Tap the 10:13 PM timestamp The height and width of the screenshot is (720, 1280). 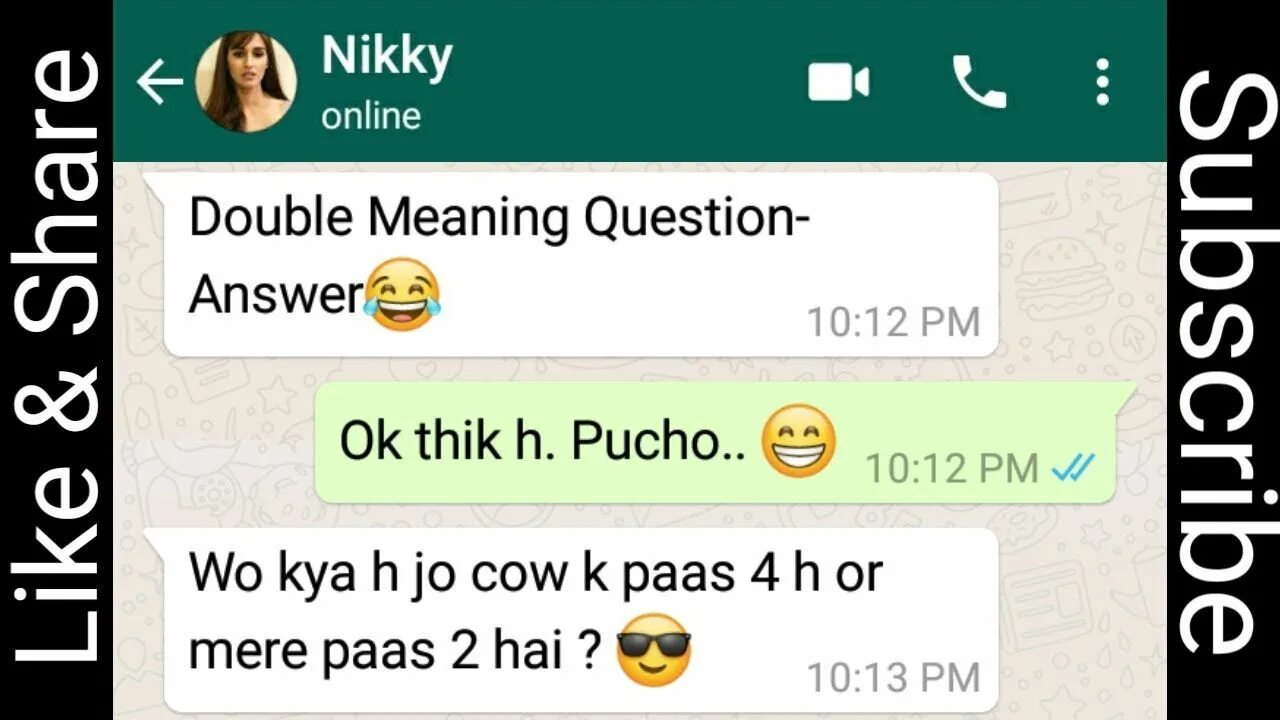[893, 677]
